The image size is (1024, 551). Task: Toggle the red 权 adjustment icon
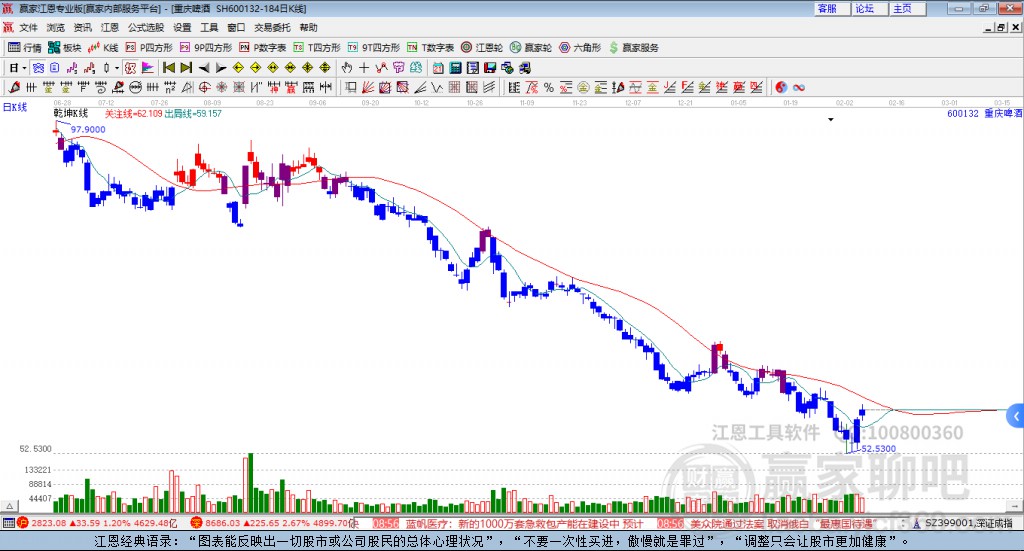[131, 68]
